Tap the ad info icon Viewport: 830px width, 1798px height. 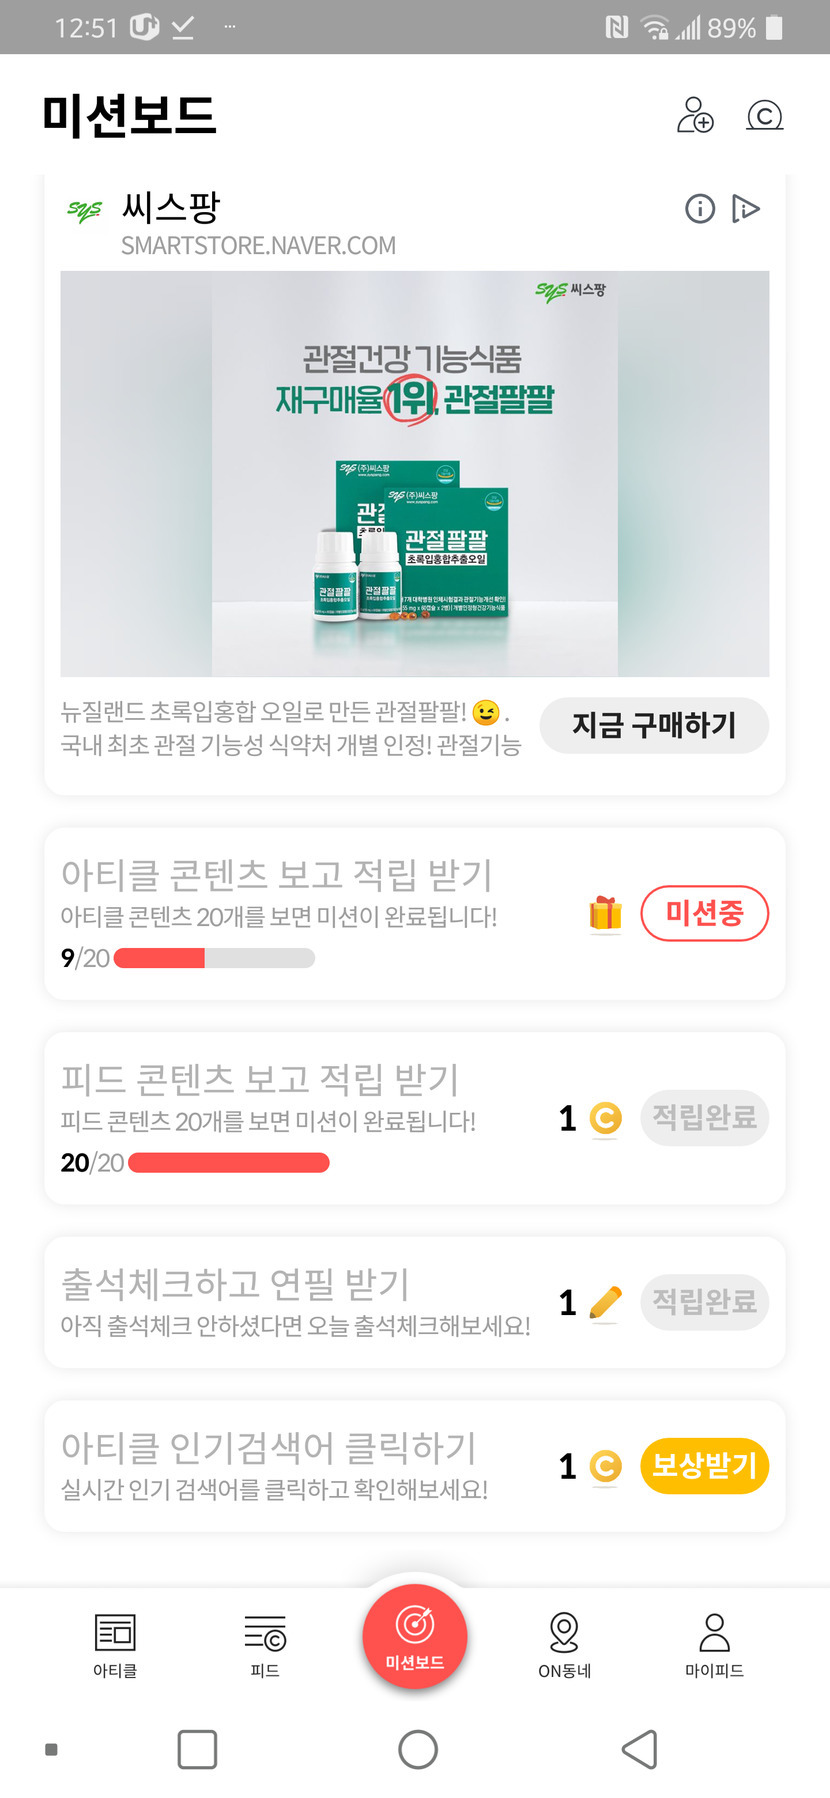(x=700, y=209)
